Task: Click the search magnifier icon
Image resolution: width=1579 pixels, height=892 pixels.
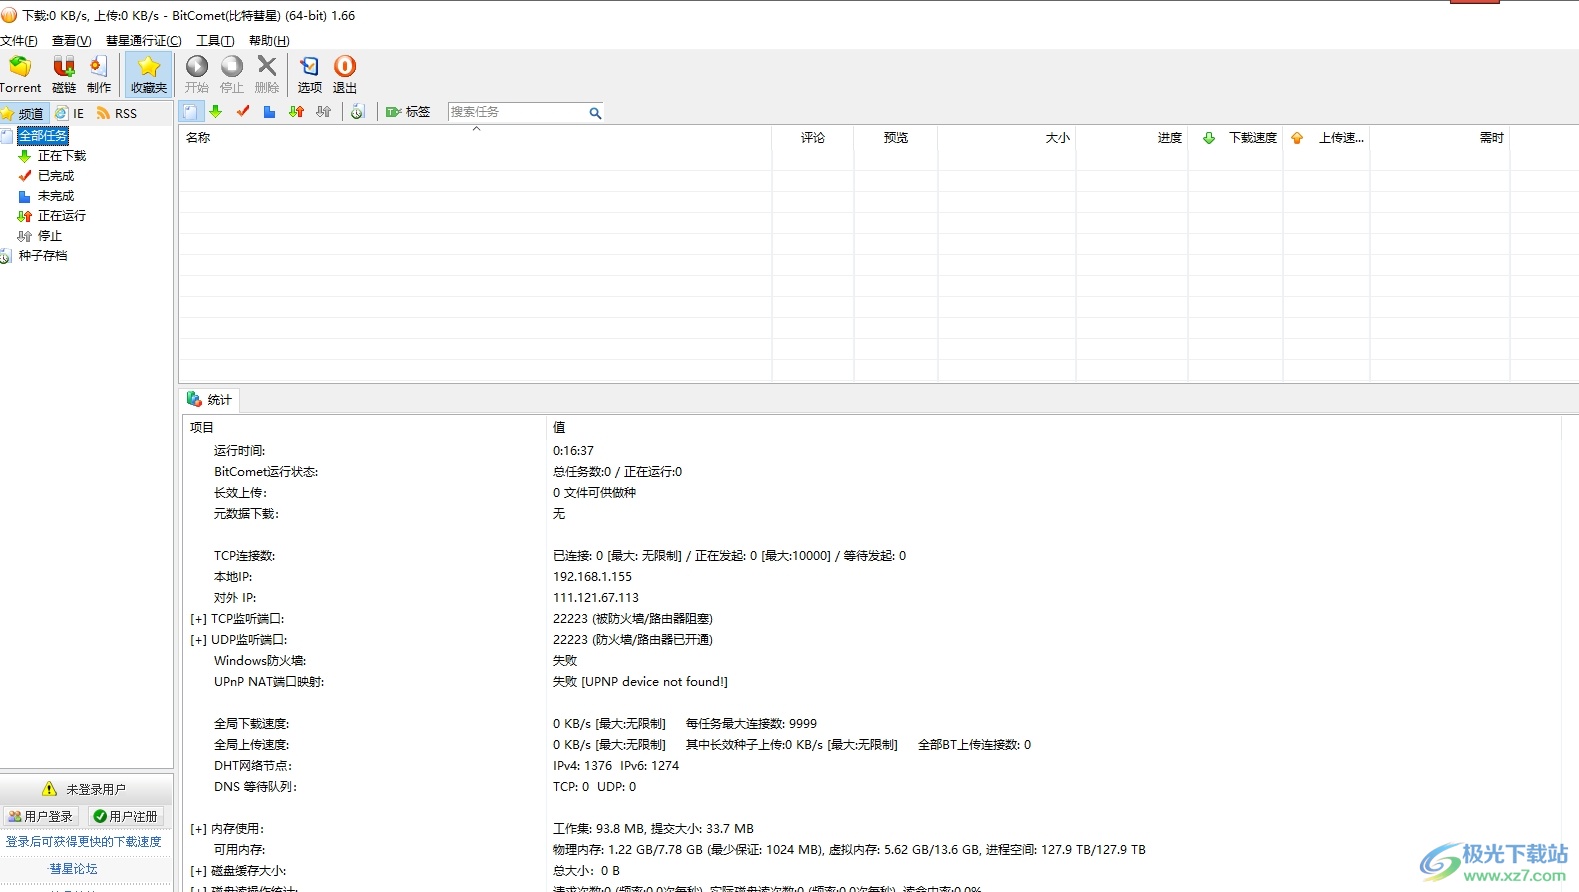Action: (595, 113)
